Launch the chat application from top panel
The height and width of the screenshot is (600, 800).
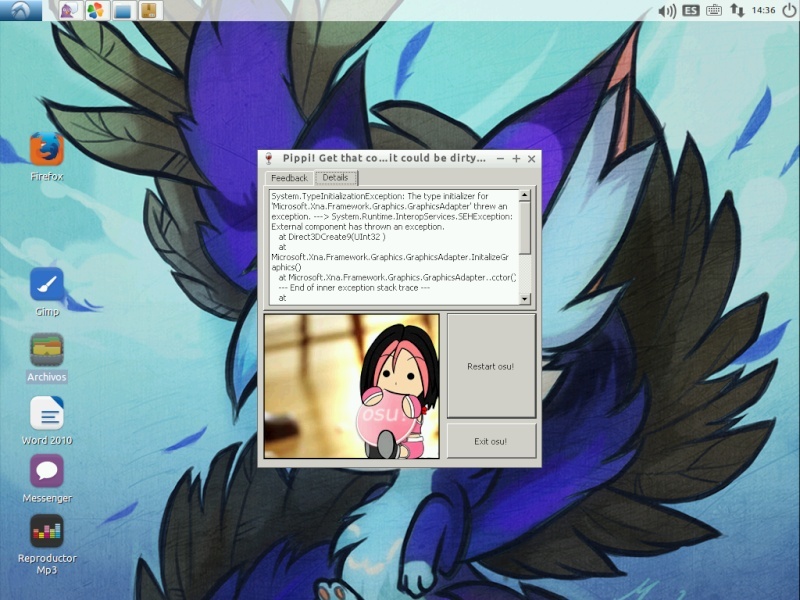[69, 10]
